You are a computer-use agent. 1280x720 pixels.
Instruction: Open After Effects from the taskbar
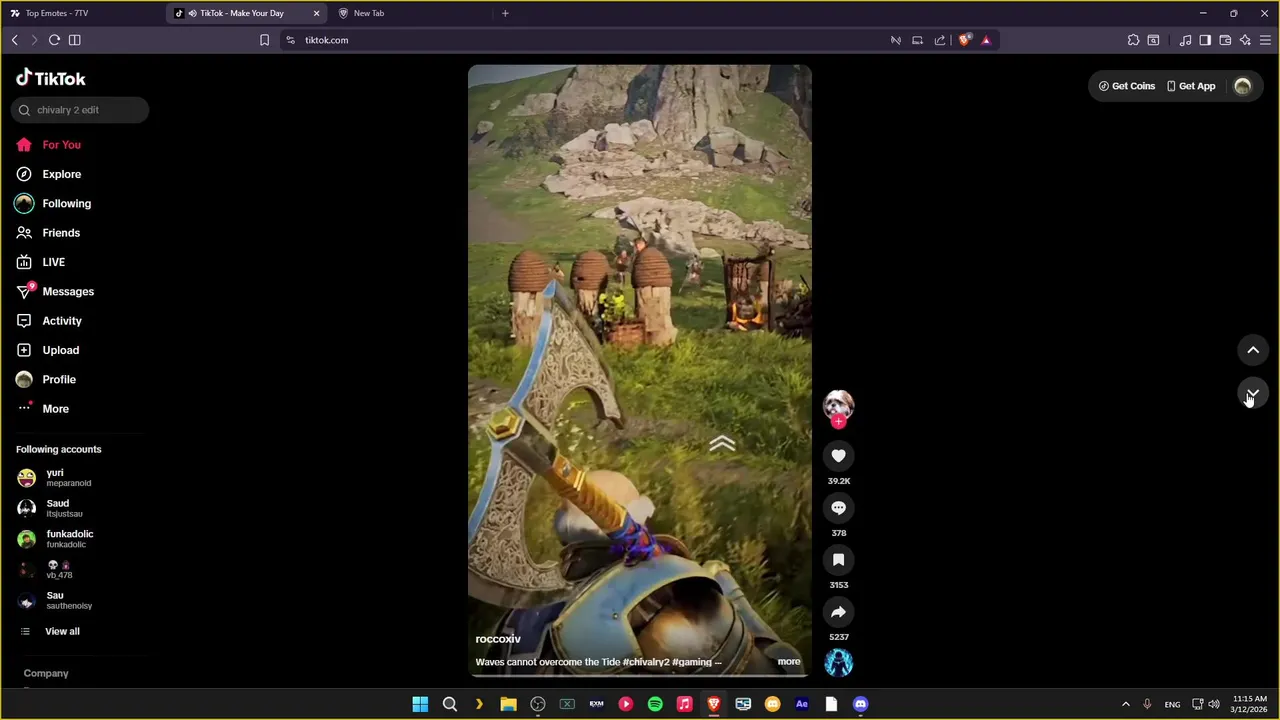click(x=801, y=704)
